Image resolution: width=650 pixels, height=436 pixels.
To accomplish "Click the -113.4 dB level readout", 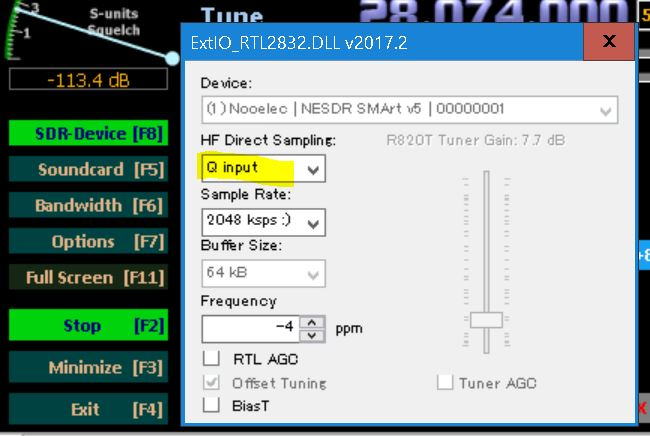I will click(x=88, y=79).
